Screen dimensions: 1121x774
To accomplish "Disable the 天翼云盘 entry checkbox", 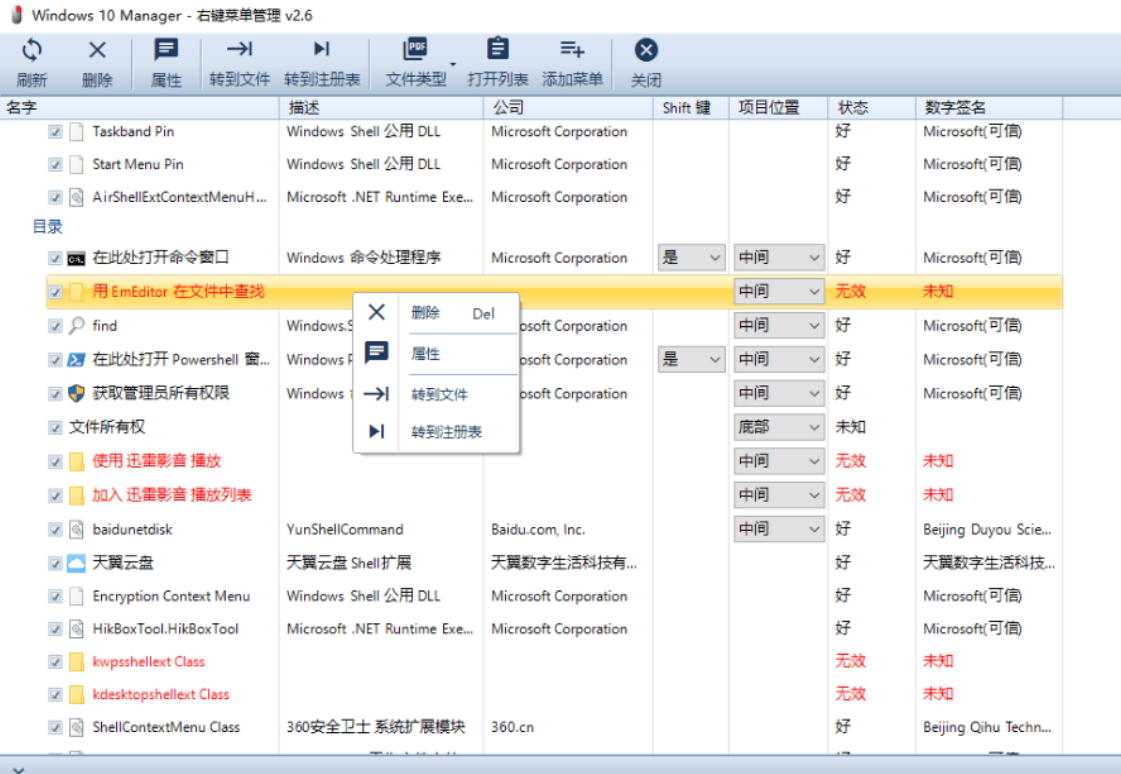I will [x=56, y=564].
